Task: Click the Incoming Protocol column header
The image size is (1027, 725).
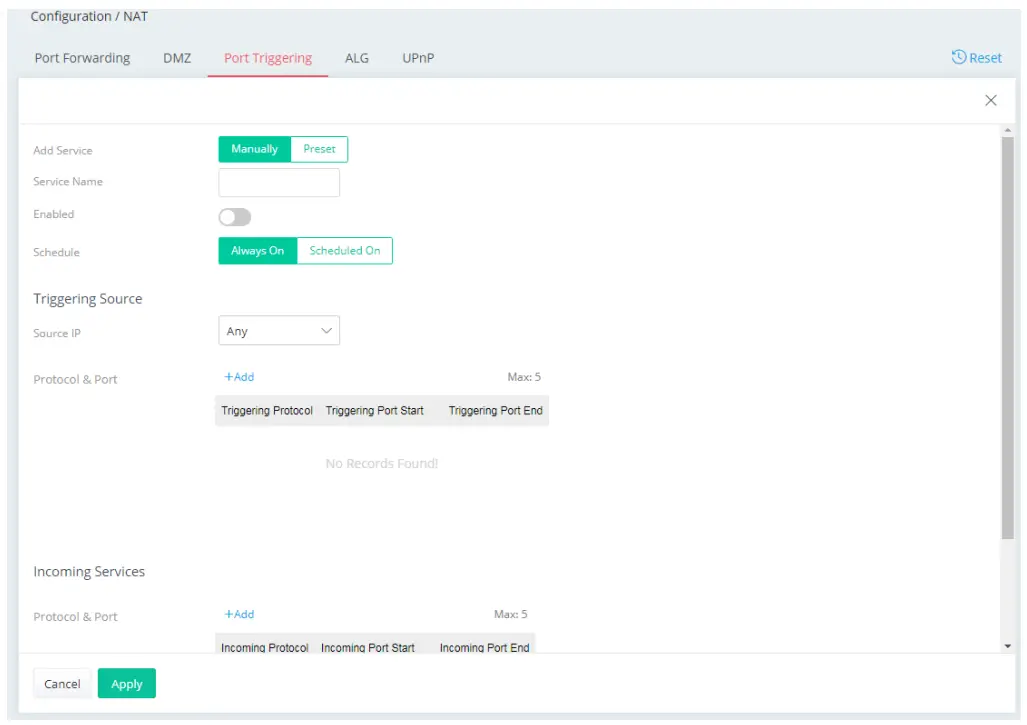Action: (x=265, y=647)
